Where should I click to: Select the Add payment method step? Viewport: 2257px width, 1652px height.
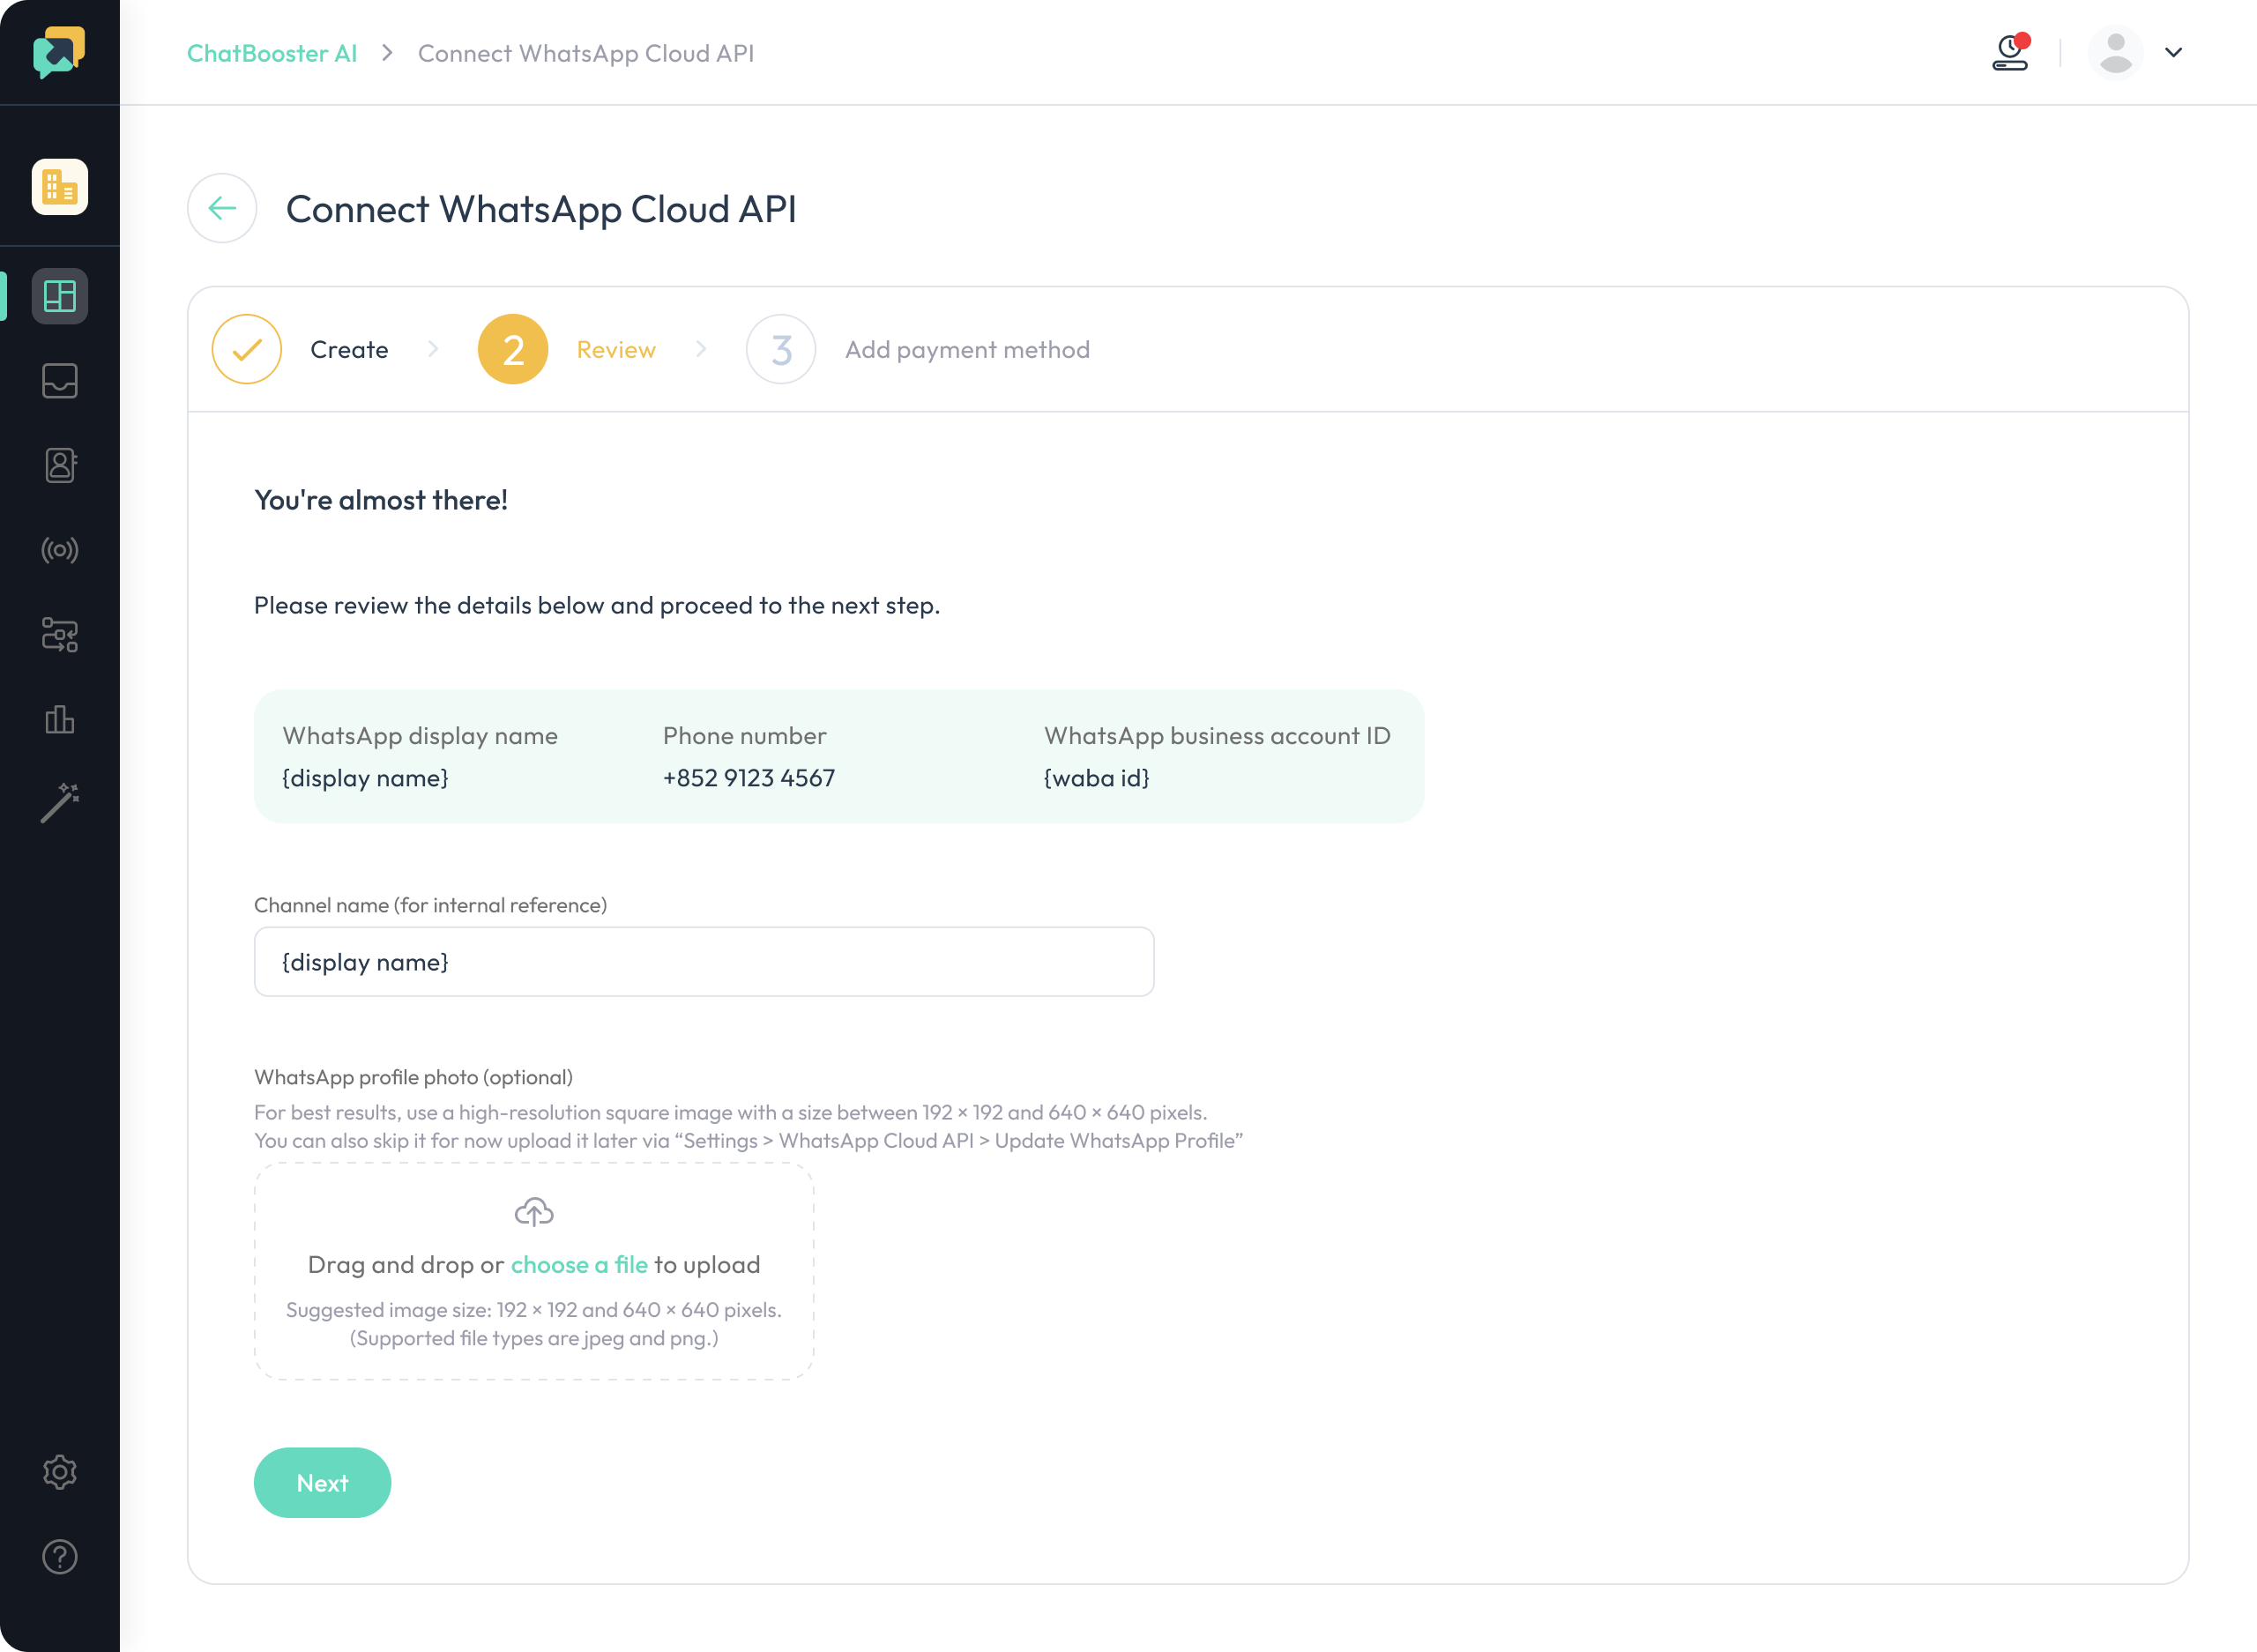point(918,349)
